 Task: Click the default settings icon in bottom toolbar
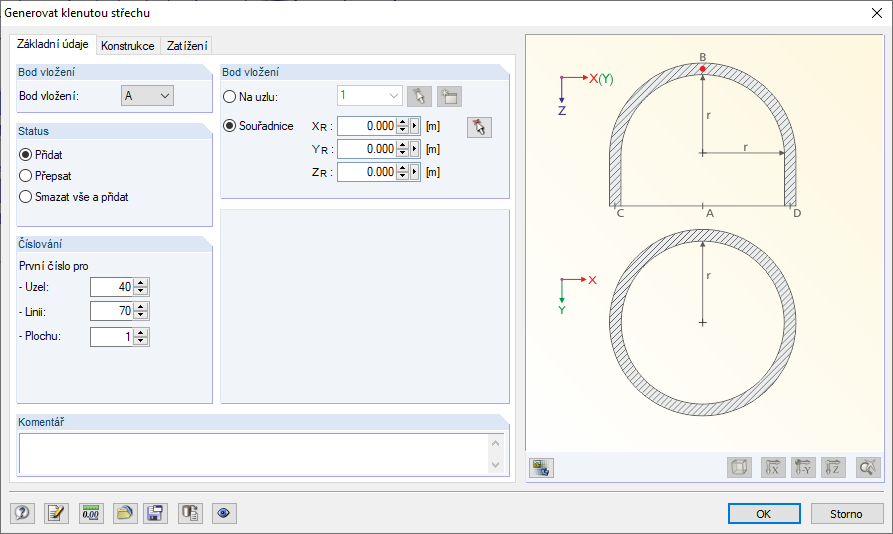pos(190,513)
